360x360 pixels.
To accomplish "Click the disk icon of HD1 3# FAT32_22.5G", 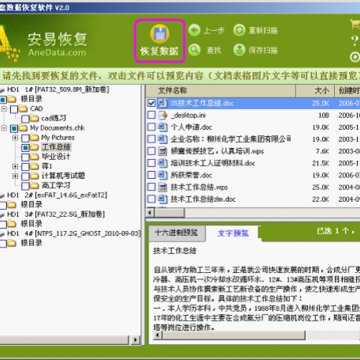I will pos(2,214).
